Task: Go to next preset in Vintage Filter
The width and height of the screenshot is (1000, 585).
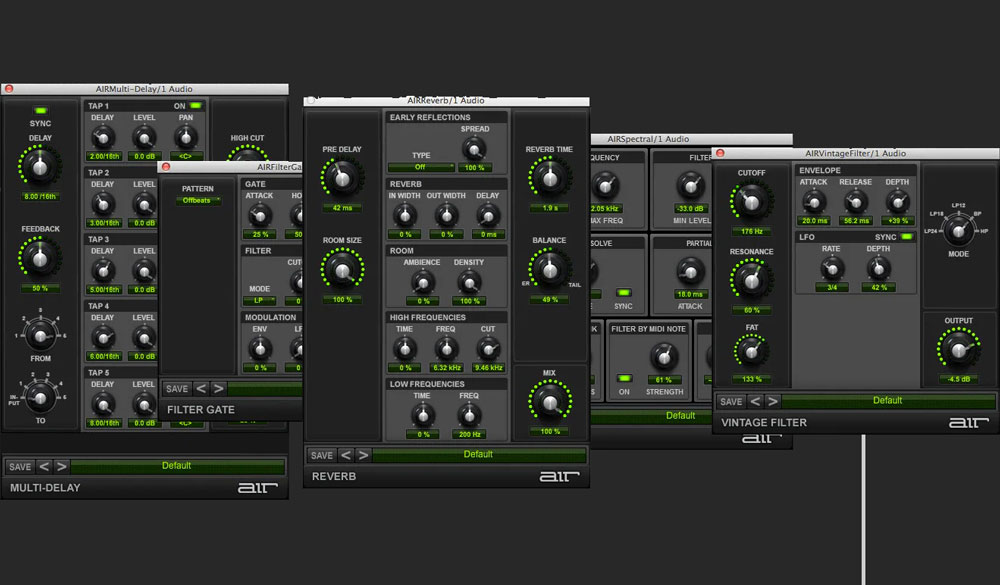Action: [x=772, y=401]
